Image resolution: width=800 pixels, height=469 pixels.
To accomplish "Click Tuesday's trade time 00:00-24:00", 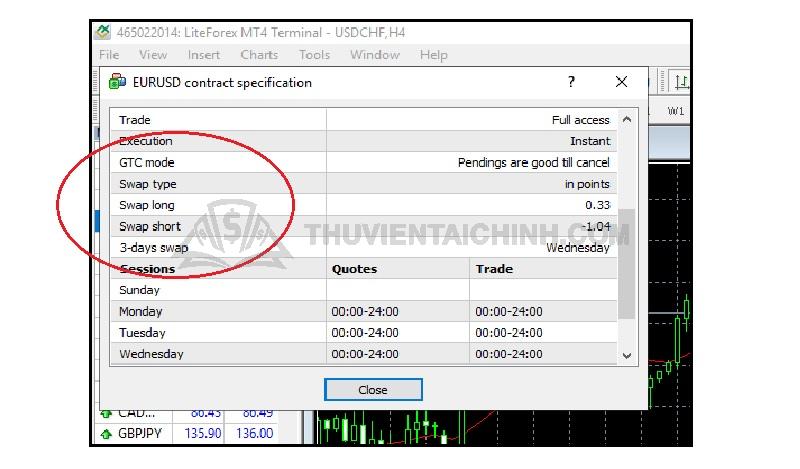I will [x=509, y=333].
